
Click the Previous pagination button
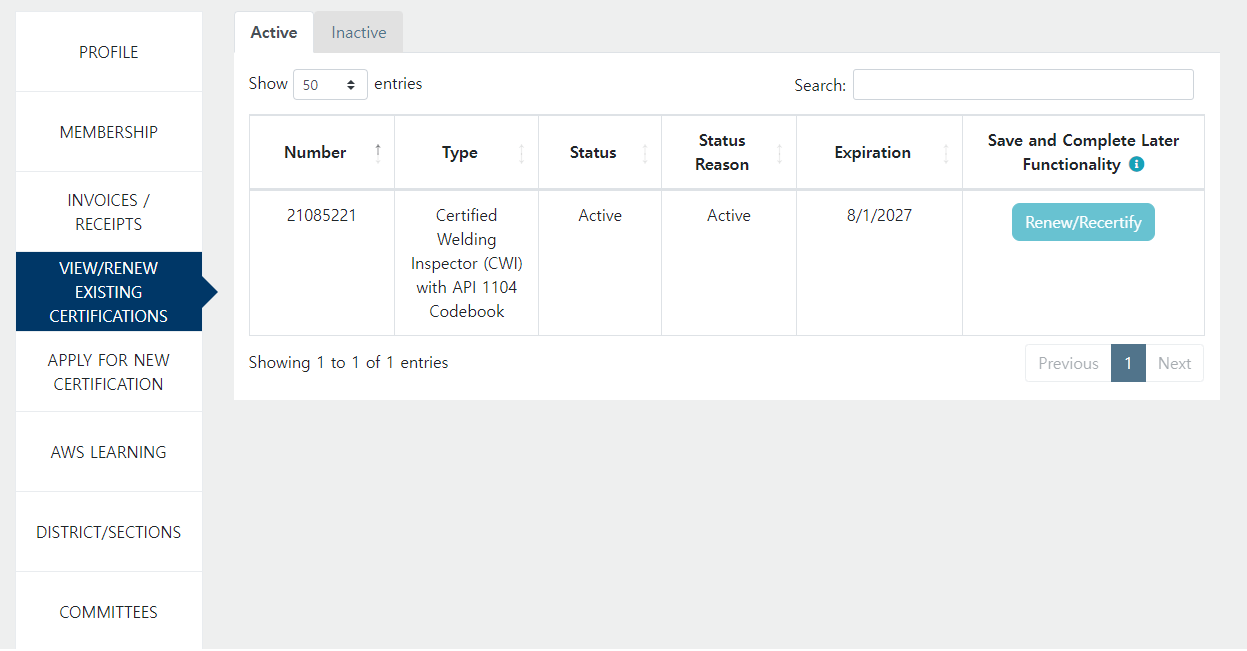pos(1068,363)
